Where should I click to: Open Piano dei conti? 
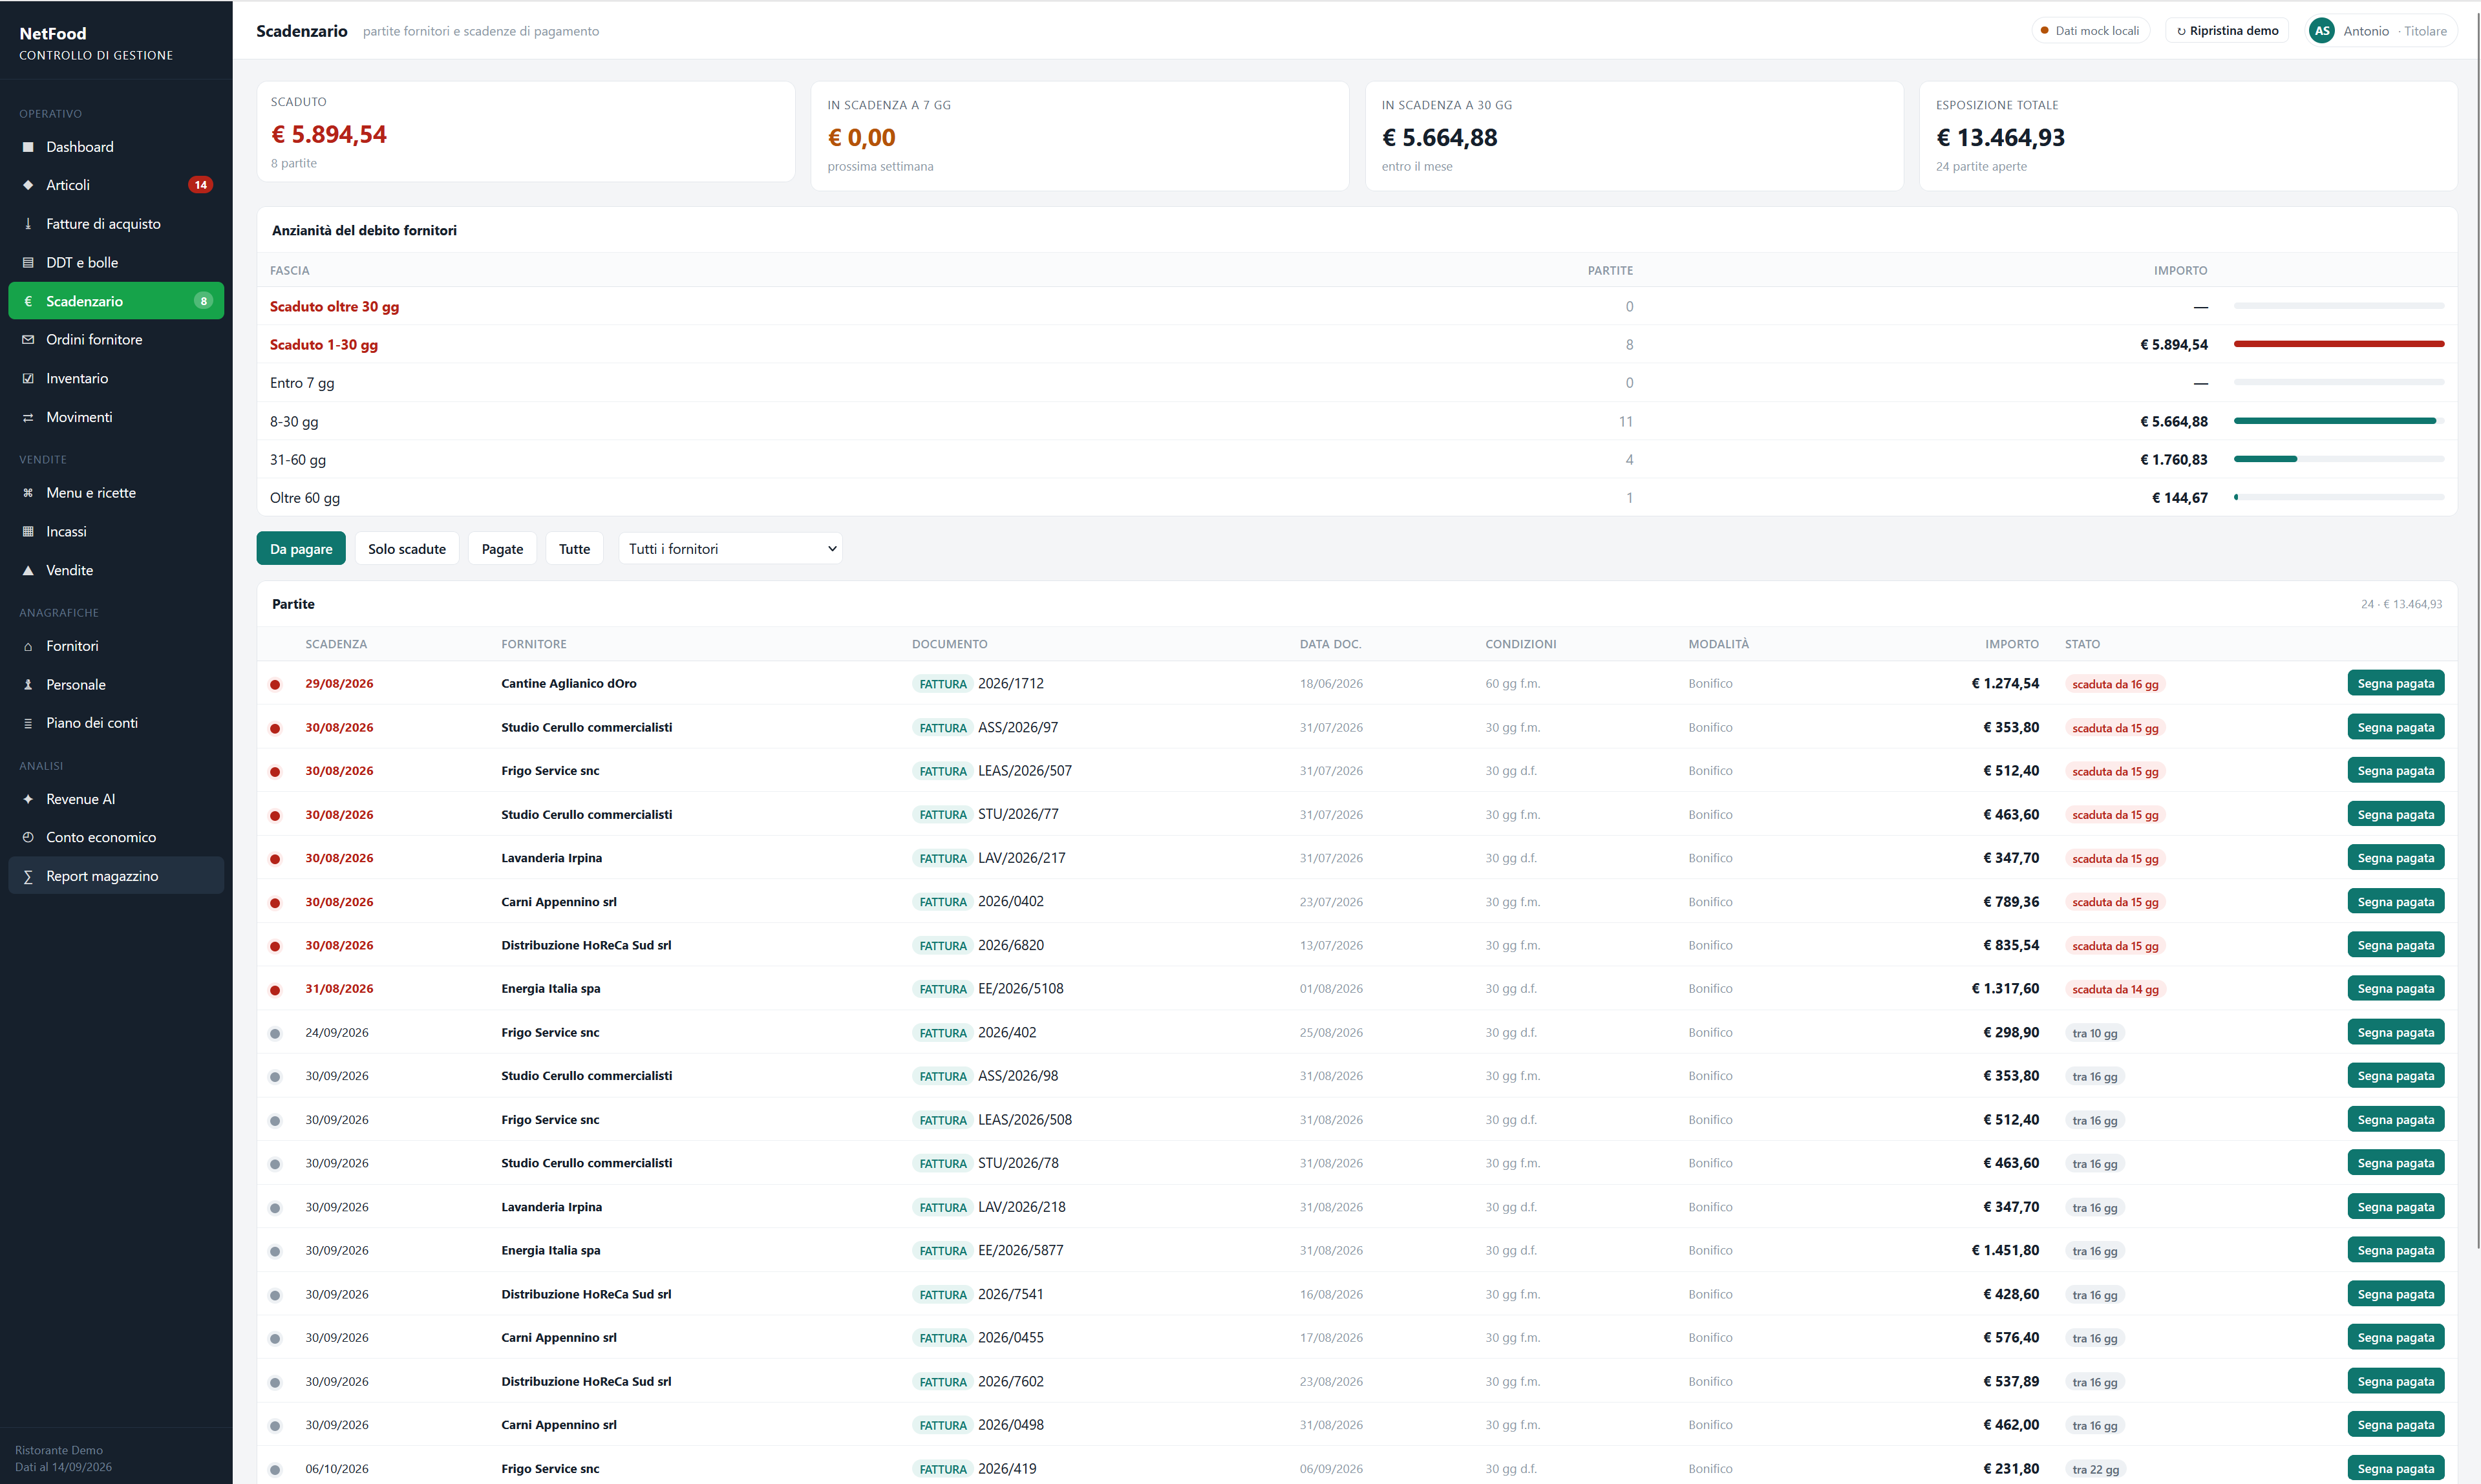coord(116,723)
